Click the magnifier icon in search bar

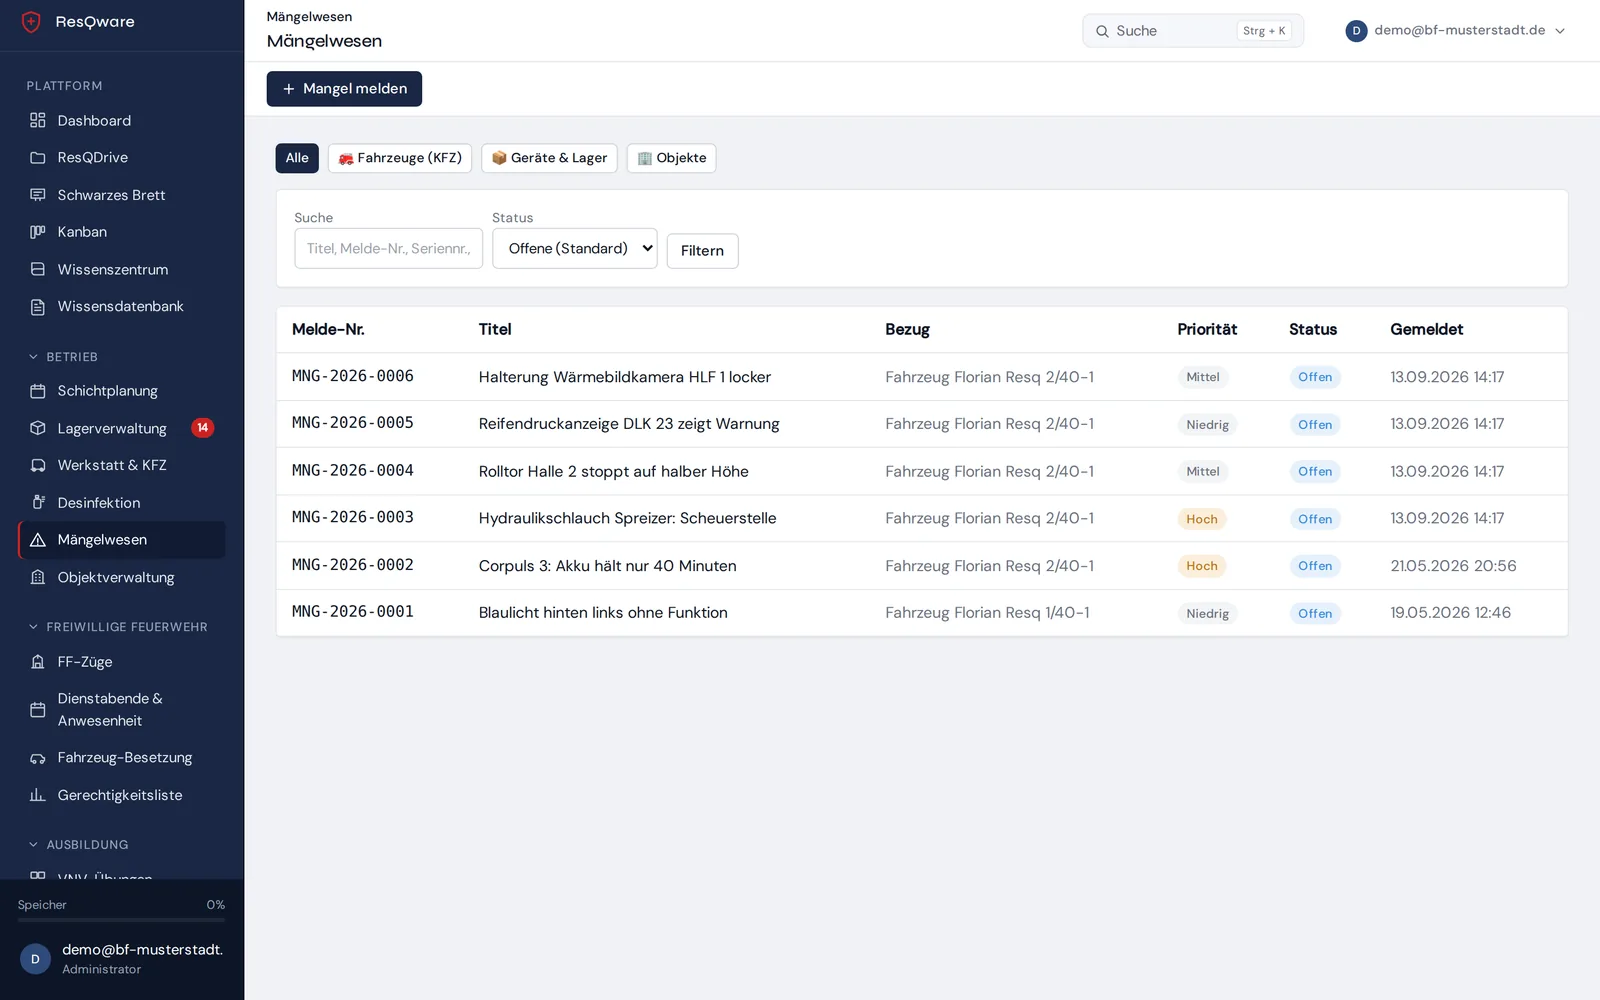click(x=1102, y=31)
